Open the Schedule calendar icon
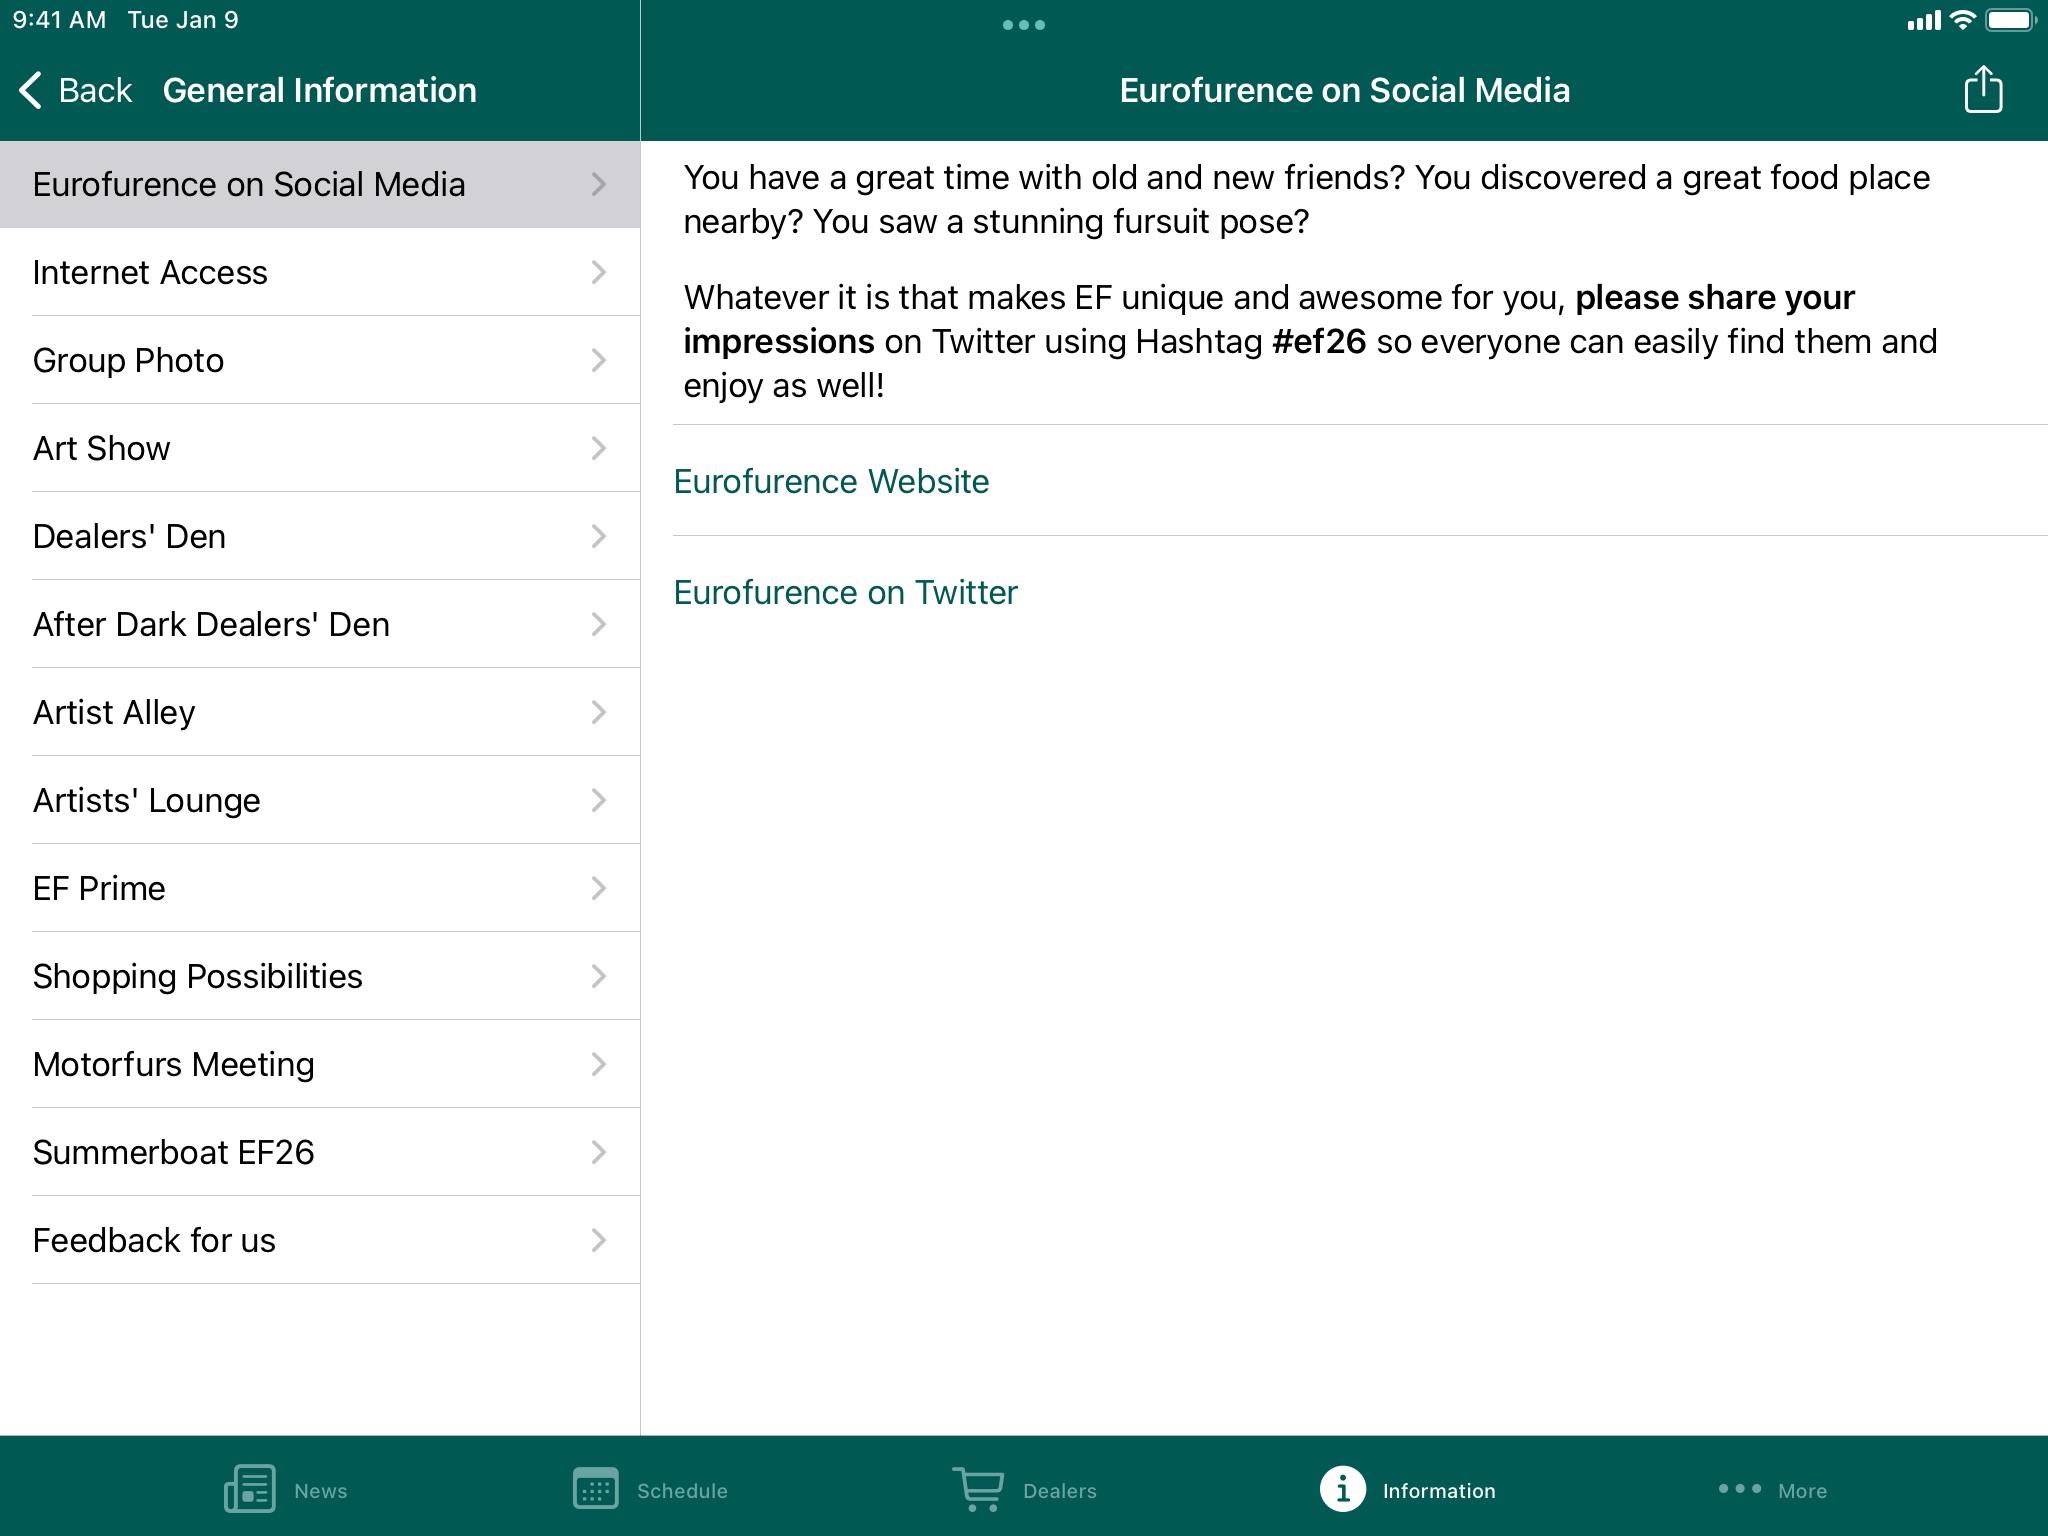The height and width of the screenshot is (1536, 2048). tap(595, 1489)
